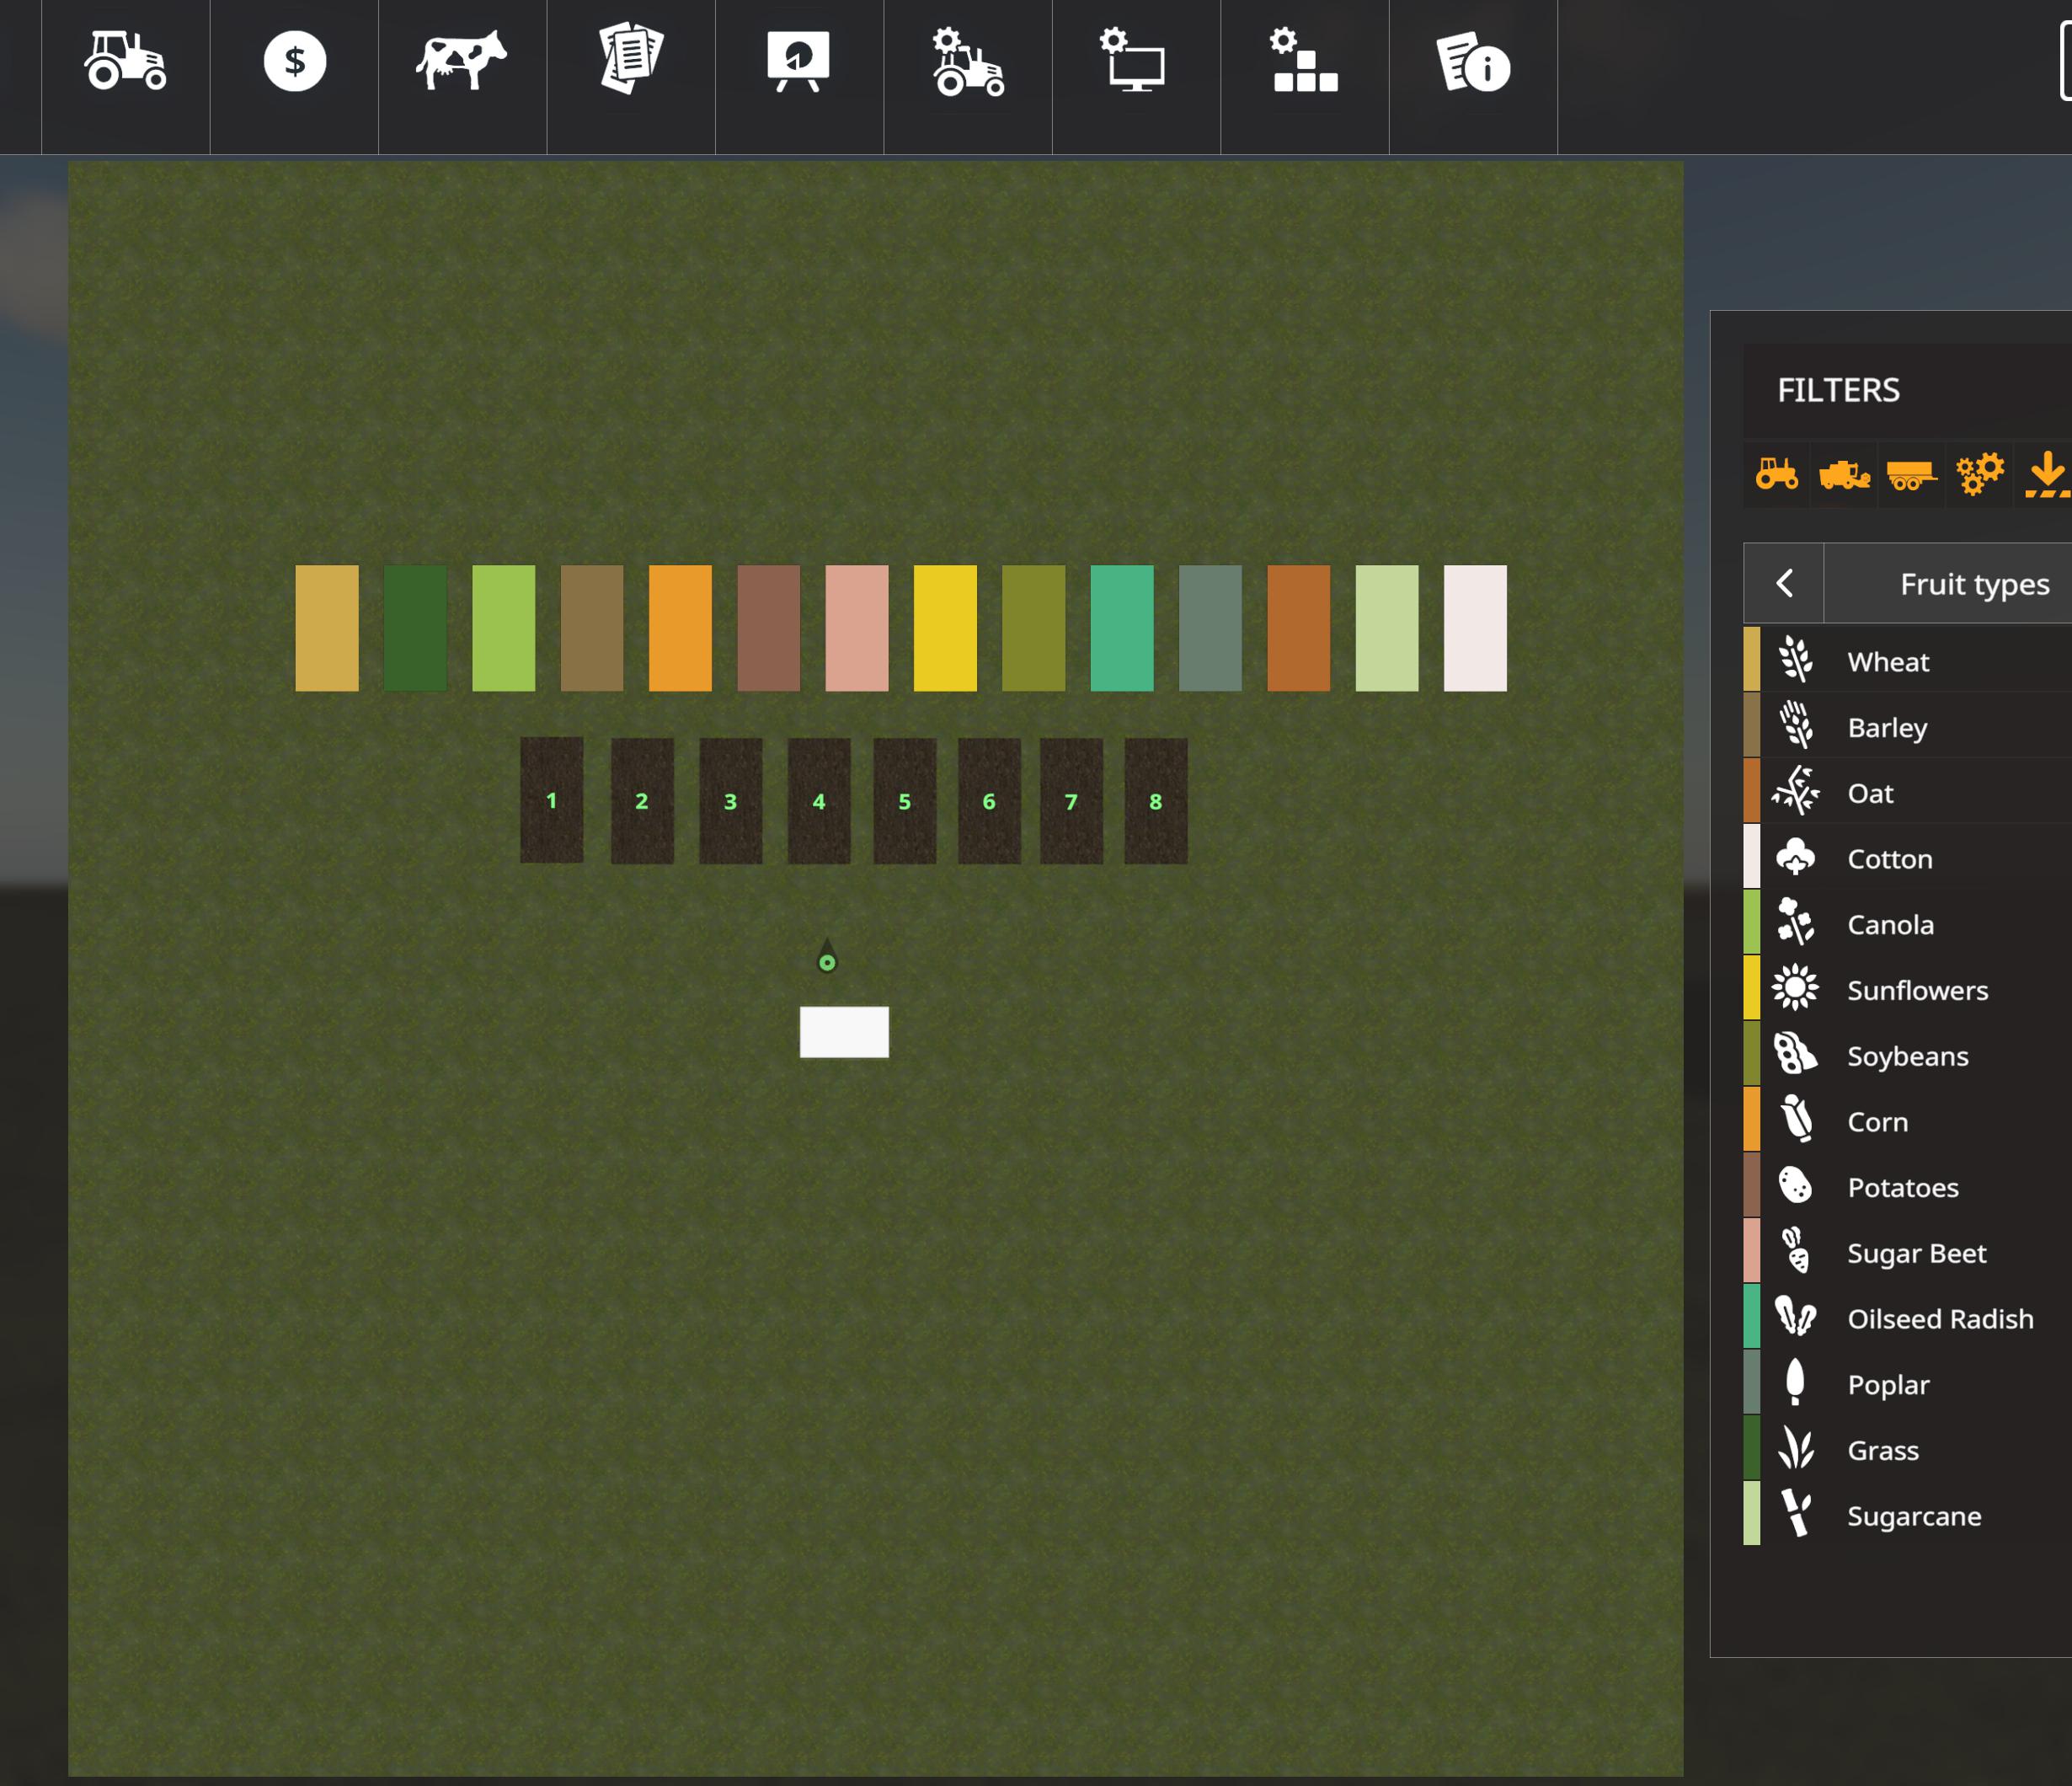Click the dark green grass field on map
The width and height of the screenshot is (2072, 1786).
415,628
